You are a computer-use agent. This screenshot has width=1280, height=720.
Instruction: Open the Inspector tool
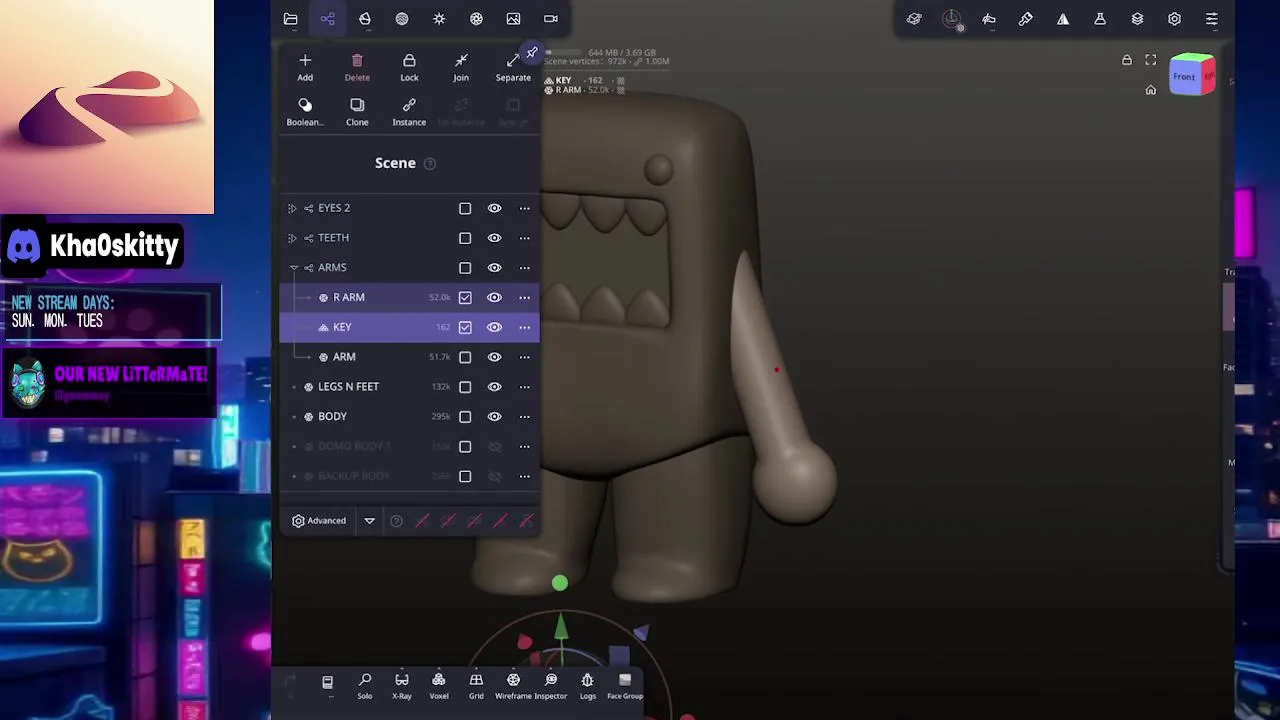(x=551, y=686)
